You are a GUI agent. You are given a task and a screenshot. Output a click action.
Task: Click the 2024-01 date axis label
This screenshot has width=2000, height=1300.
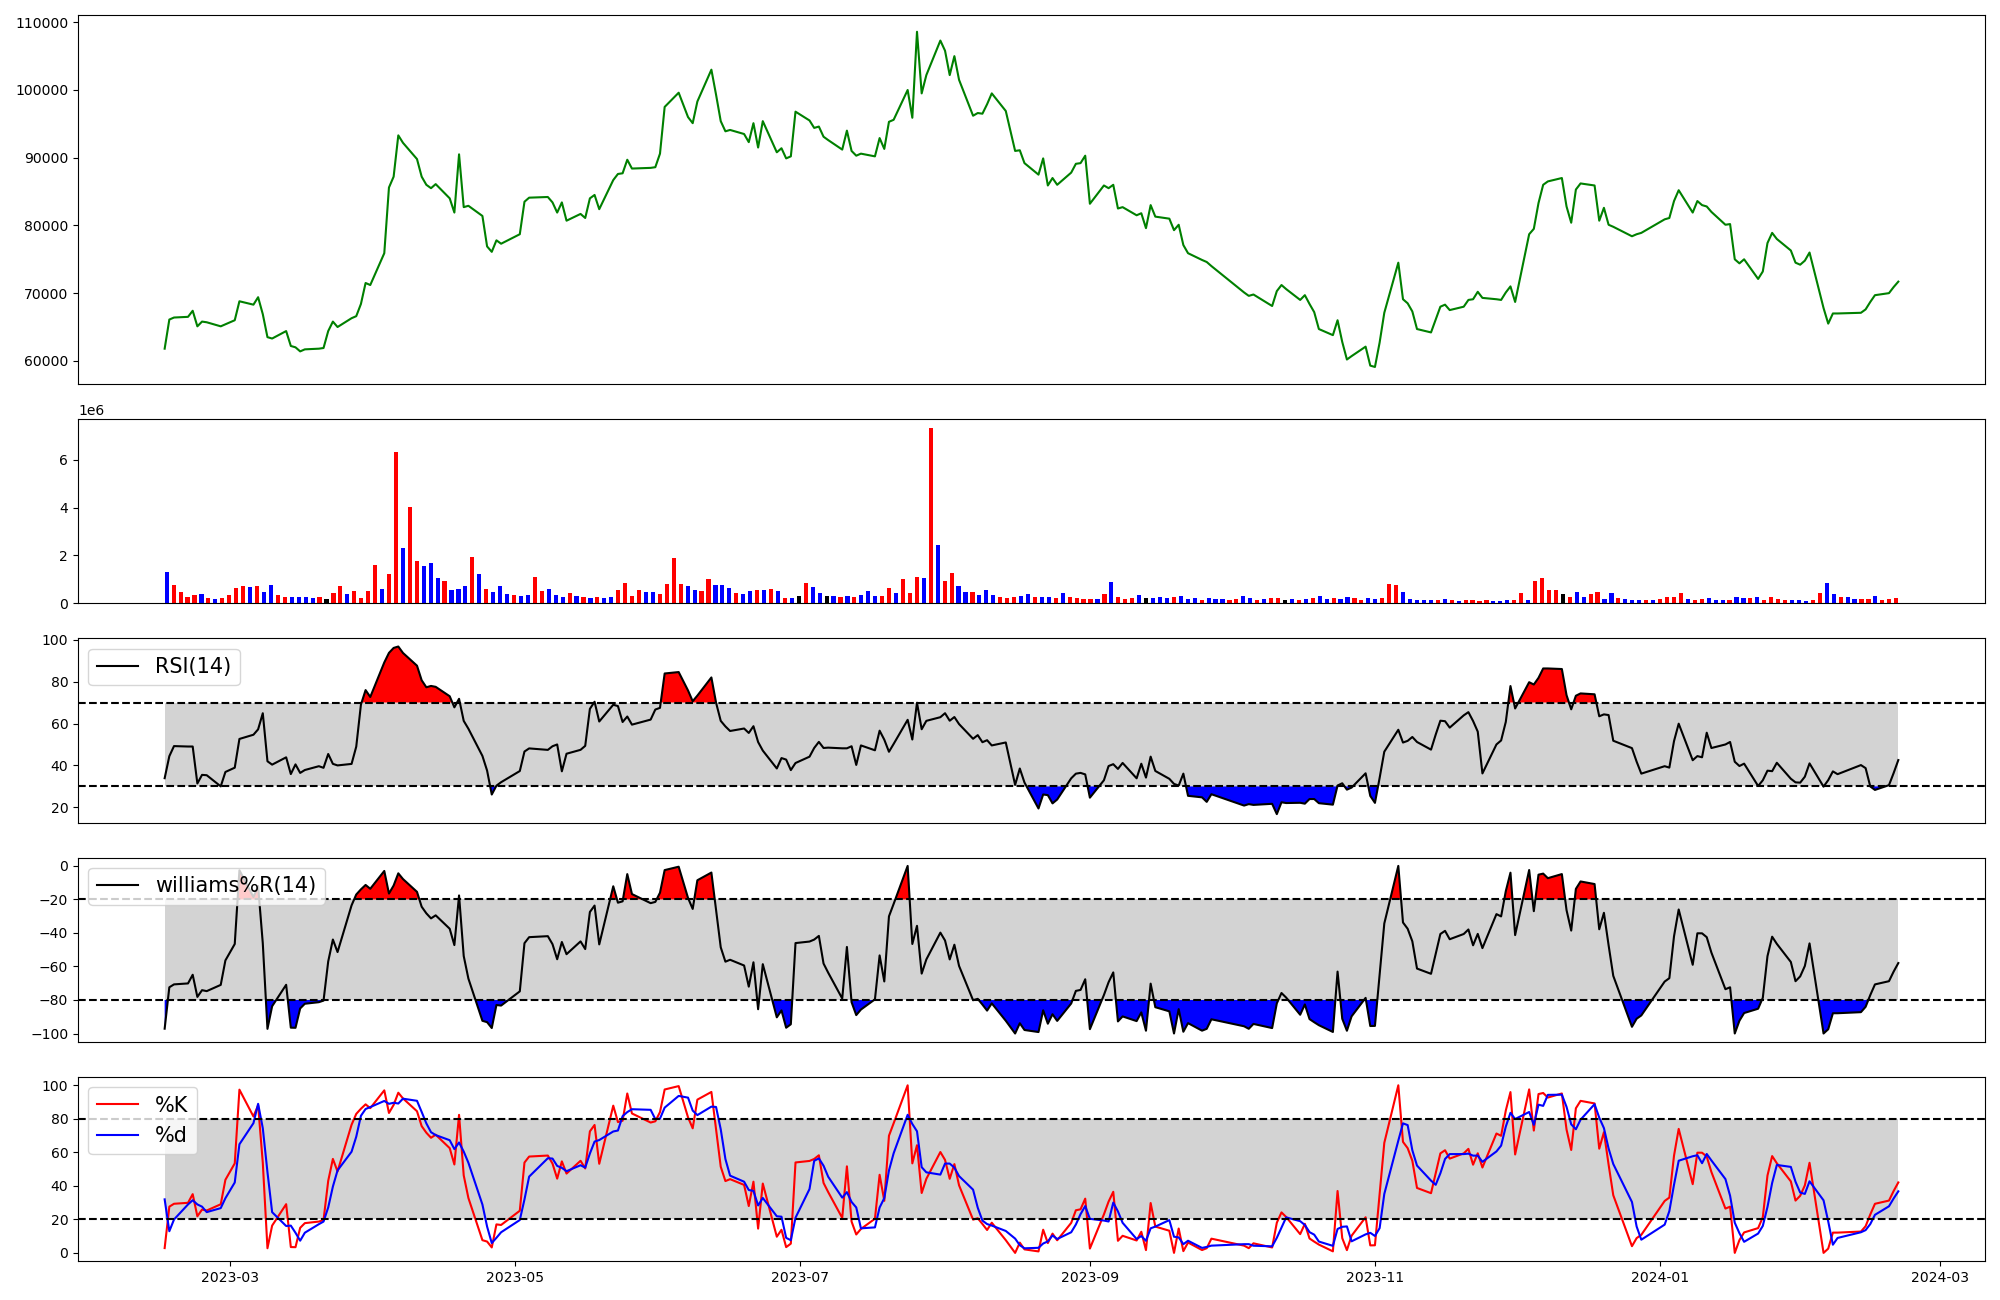coord(1660,1276)
